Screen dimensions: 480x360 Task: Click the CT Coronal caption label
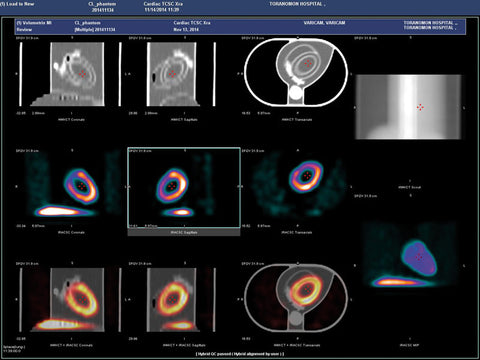tap(71, 119)
